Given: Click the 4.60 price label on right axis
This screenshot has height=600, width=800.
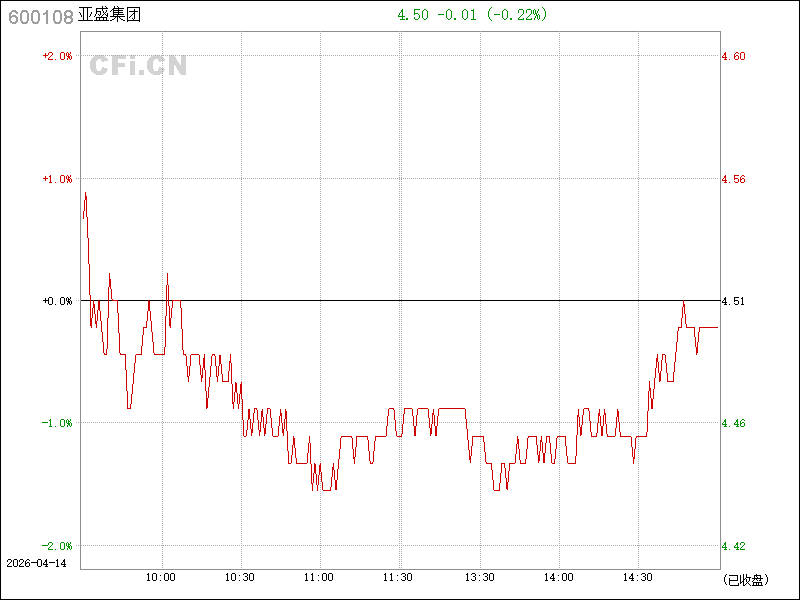Looking at the screenshot, I should click(x=733, y=56).
